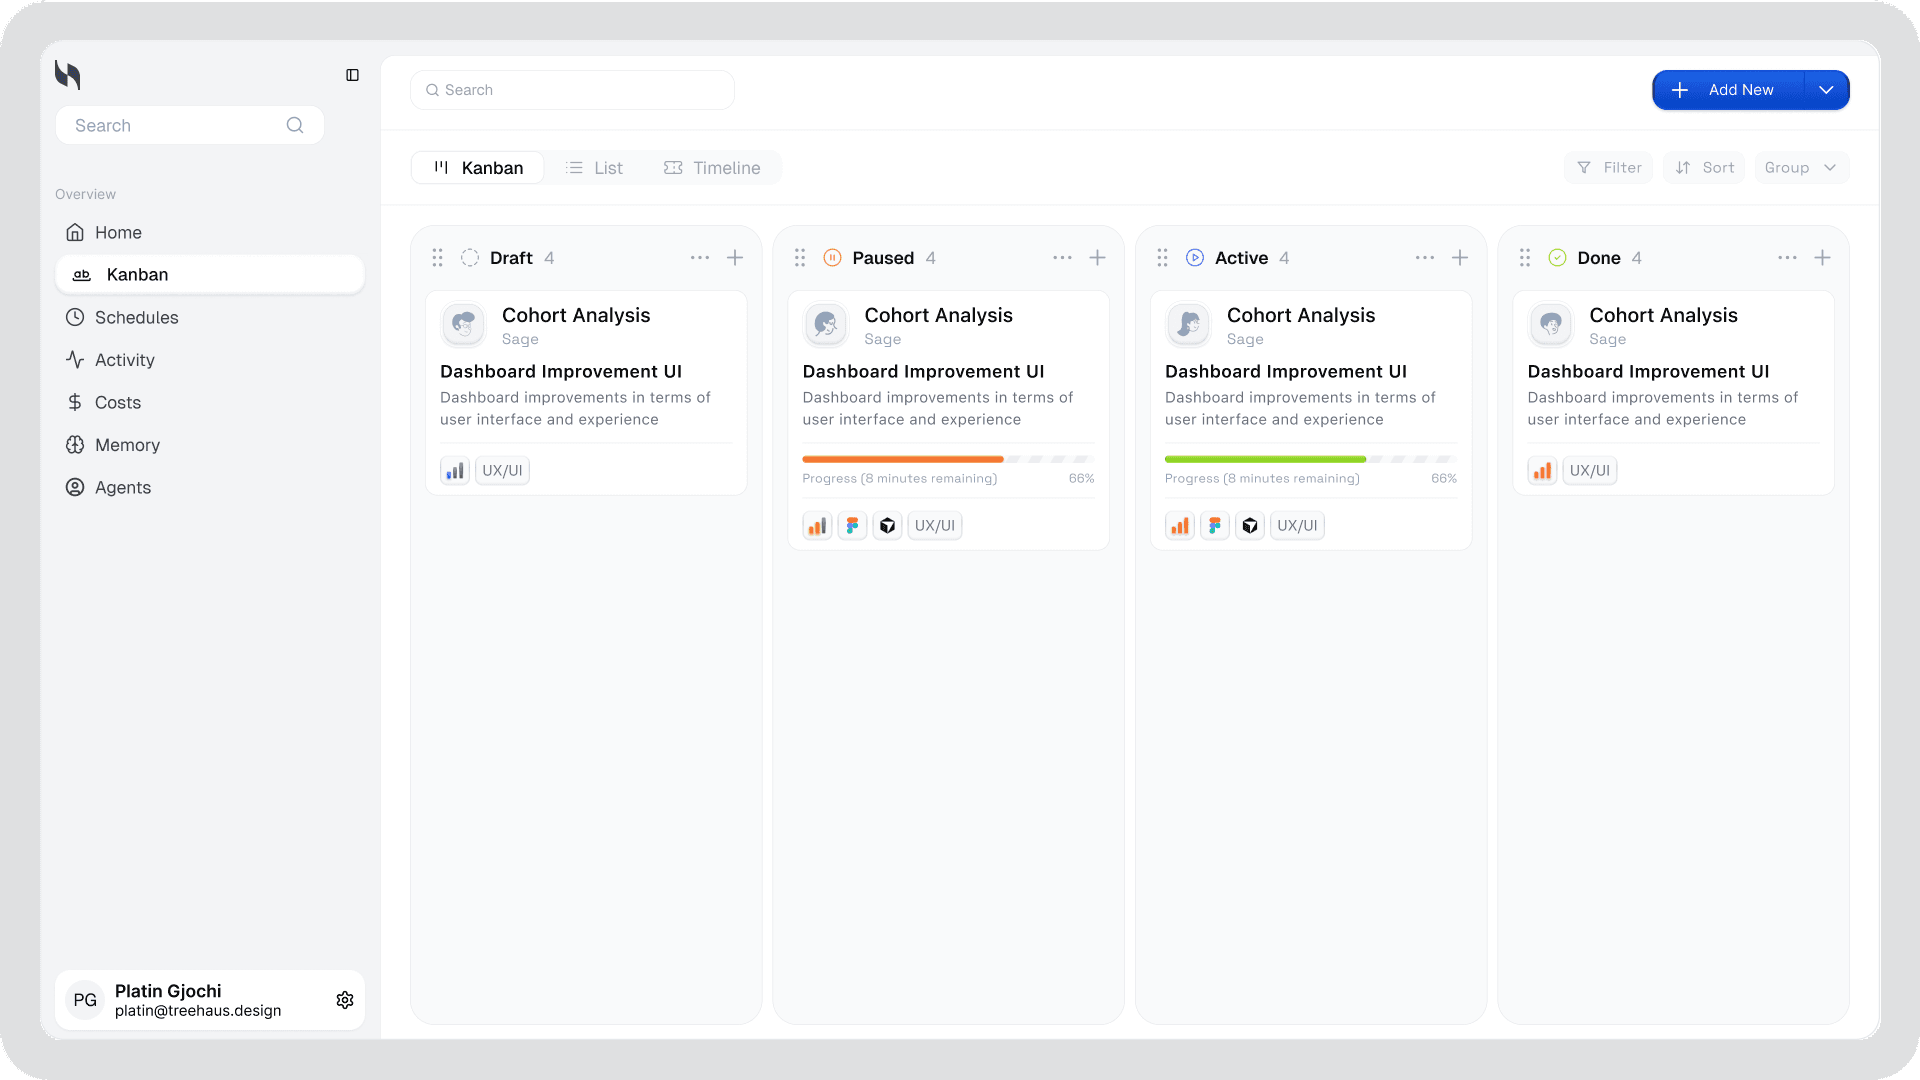Open the Group dropdown
The image size is (1920, 1080).
coord(1801,168)
